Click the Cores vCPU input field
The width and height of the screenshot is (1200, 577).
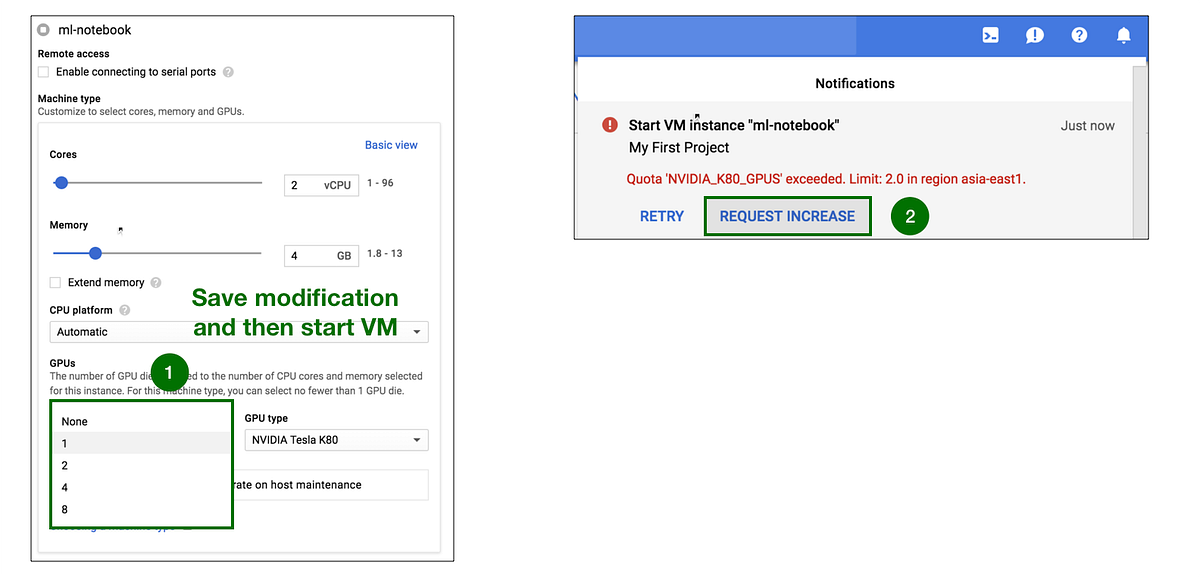point(321,185)
